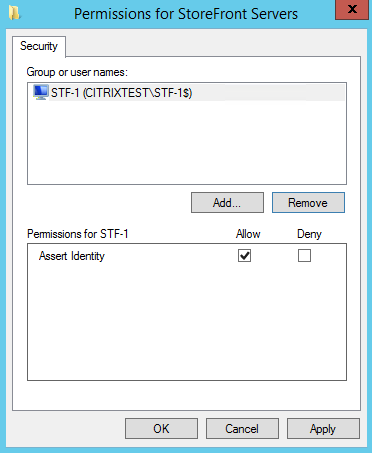This screenshot has height=453, width=372.
Task: Dismiss the dialog with Cancel
Action: tap(242, 428)
